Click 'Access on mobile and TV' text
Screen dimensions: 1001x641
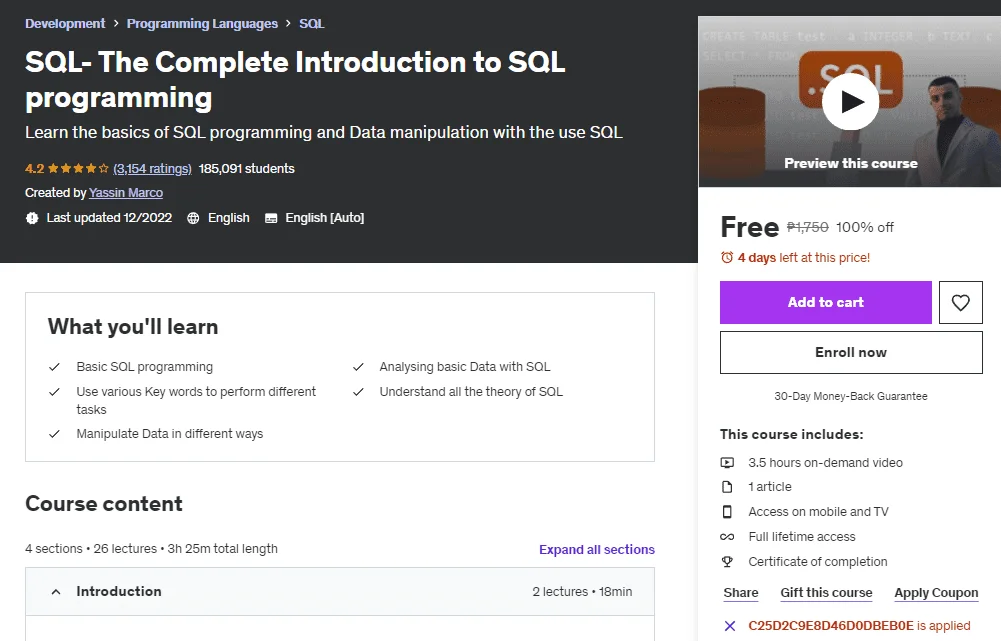pyautogui.click(x=818, y=511)
